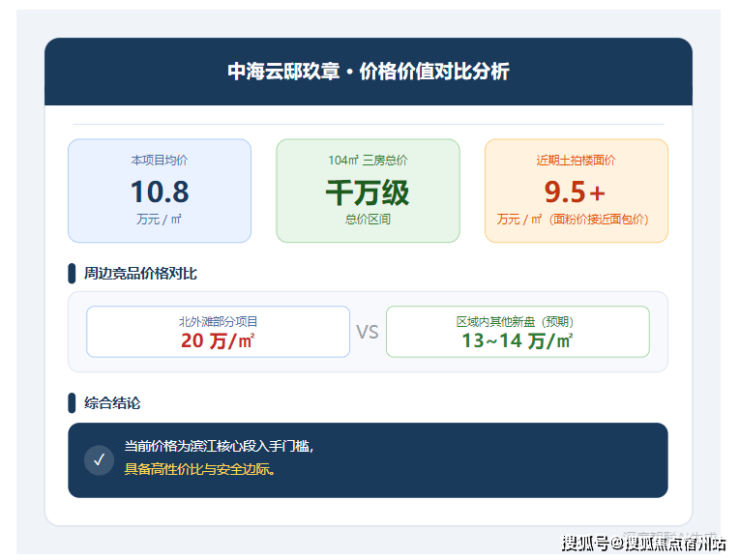
Task: Click the 9.5+ floor price value
Action: point(575,192)
